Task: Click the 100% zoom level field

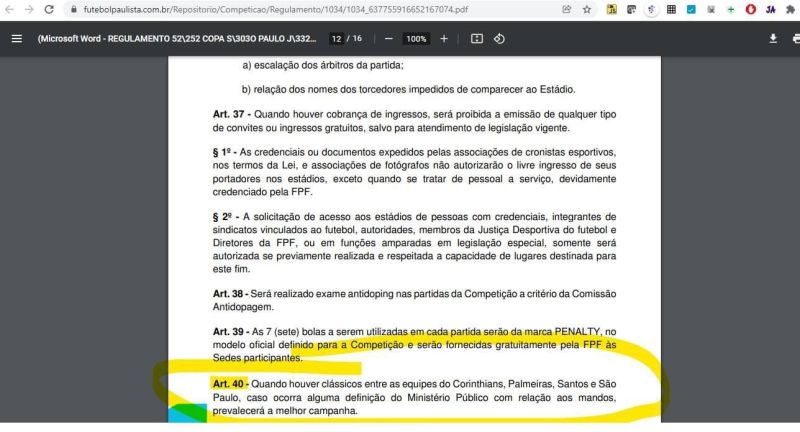Action: (x=416, y=39)
